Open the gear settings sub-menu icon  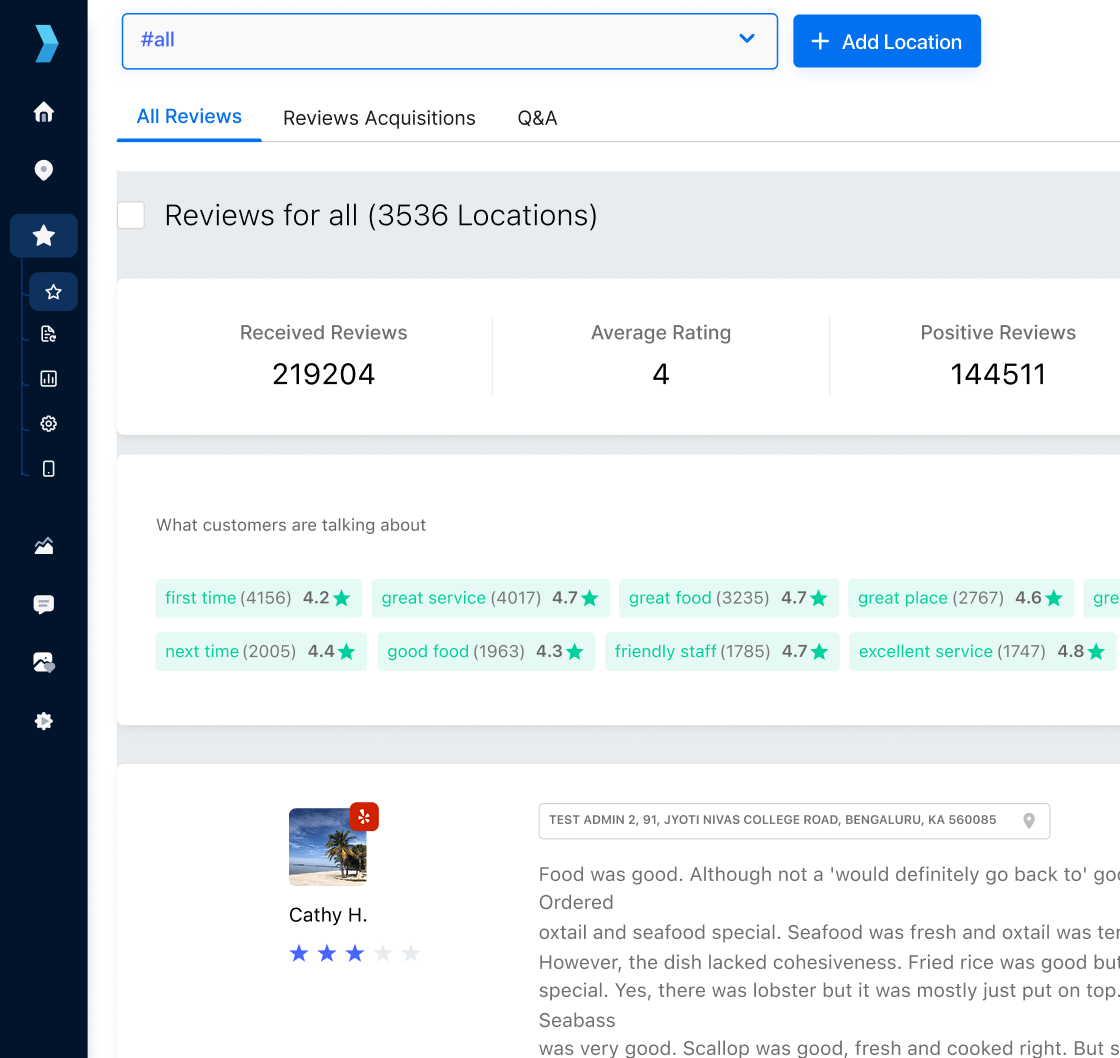pyautogui.click(x=49, y=424)
